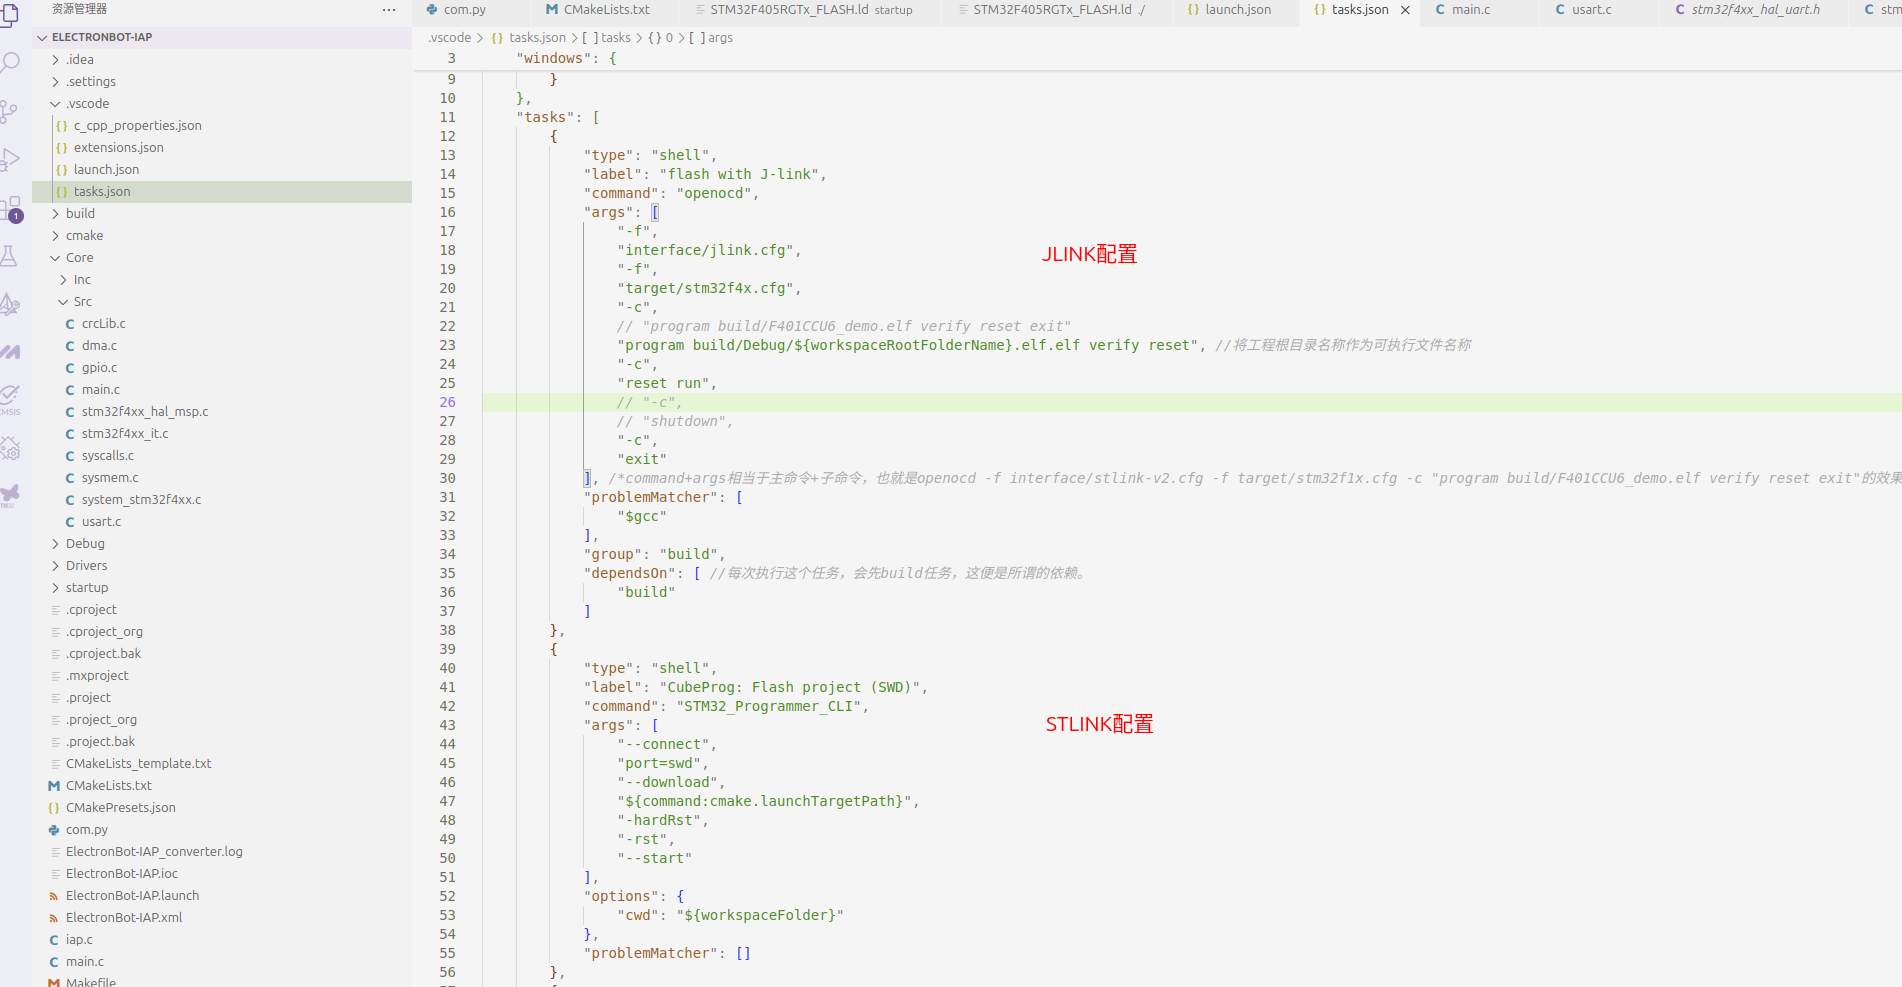The image size is (1902, 987).
Task: Close the tasks.json editor tab
Action: click(1405, 10)
